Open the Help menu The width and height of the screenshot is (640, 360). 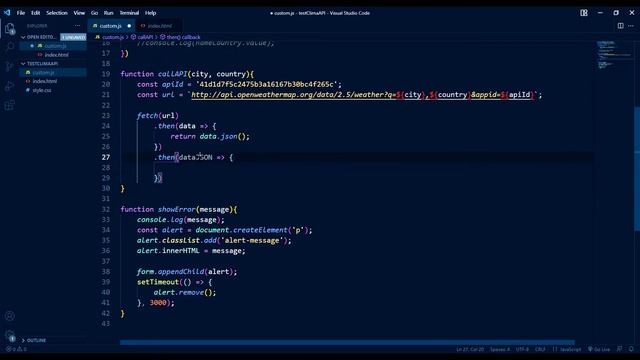coord(151,13)
